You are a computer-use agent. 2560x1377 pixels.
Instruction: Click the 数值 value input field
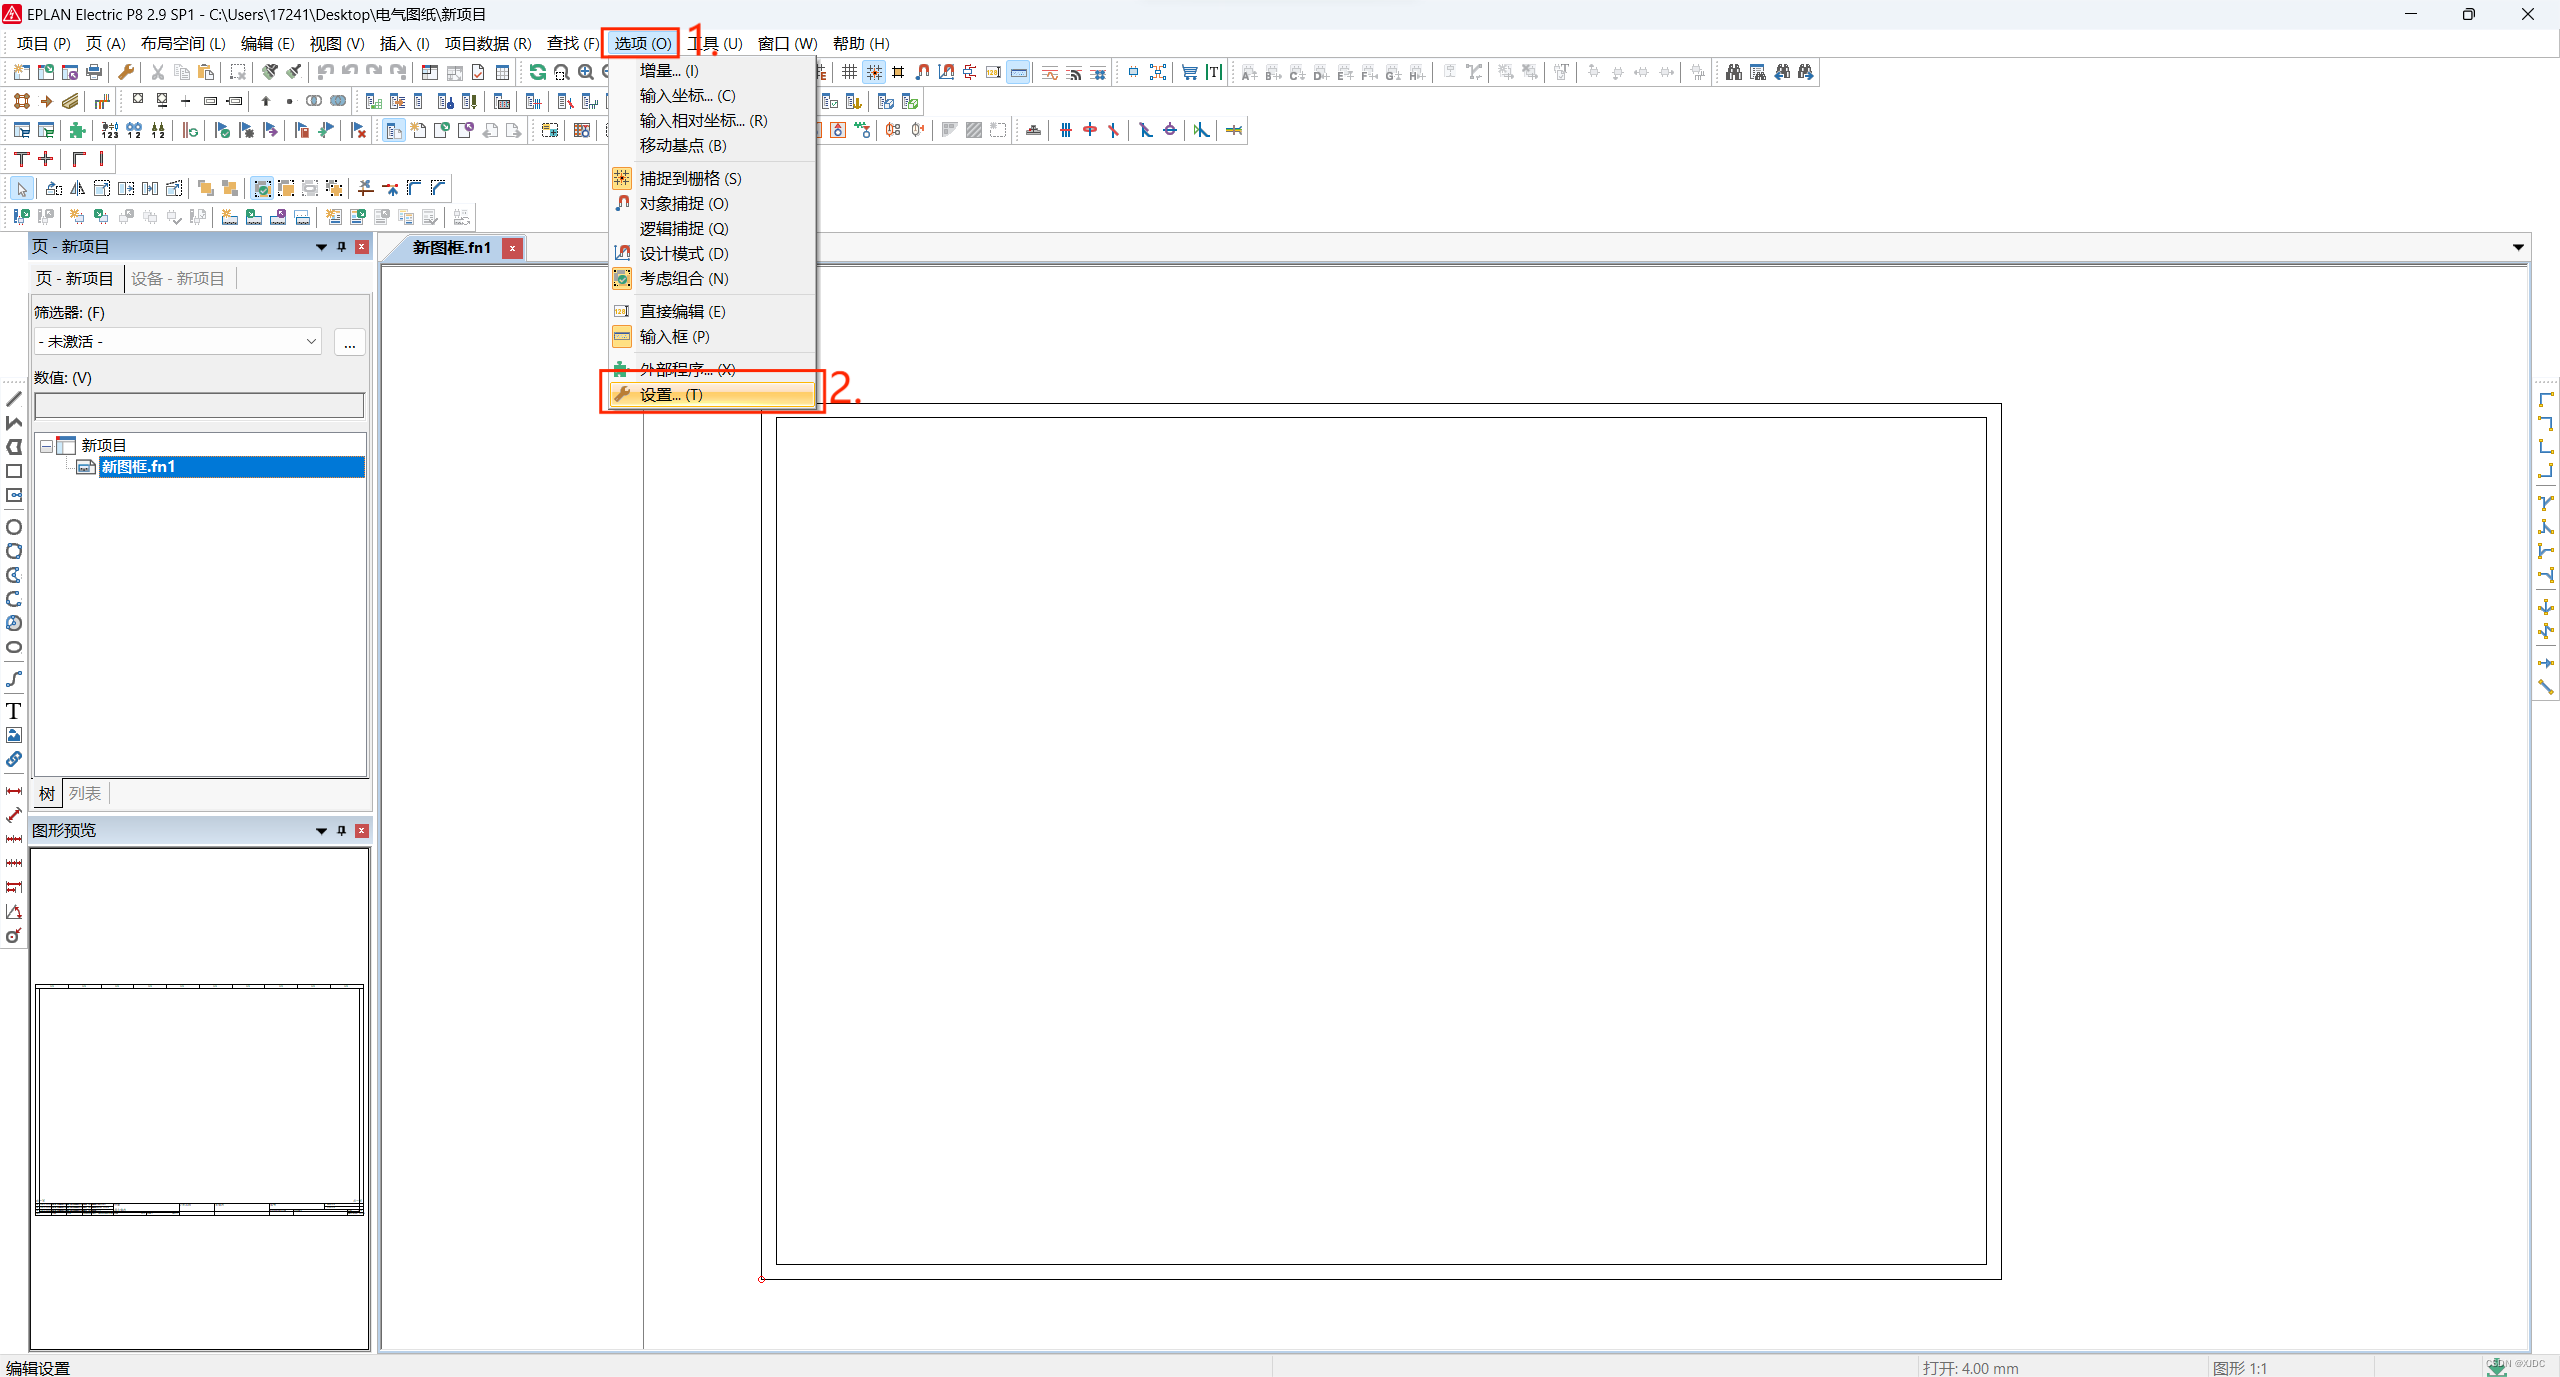199,406
